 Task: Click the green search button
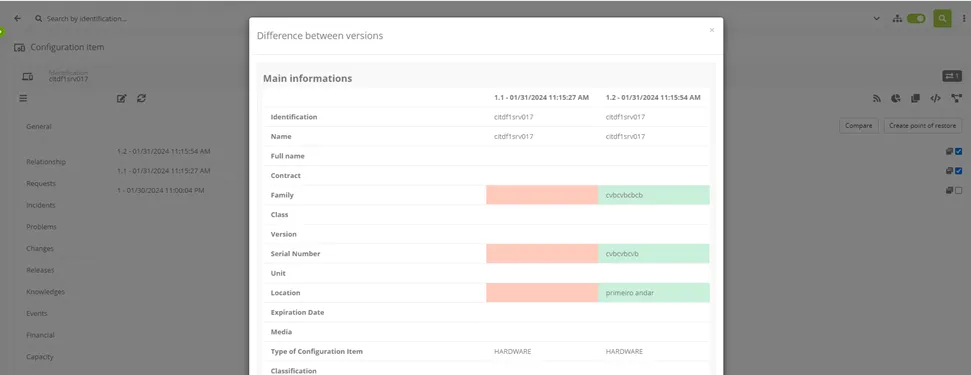tap(942, 19)
